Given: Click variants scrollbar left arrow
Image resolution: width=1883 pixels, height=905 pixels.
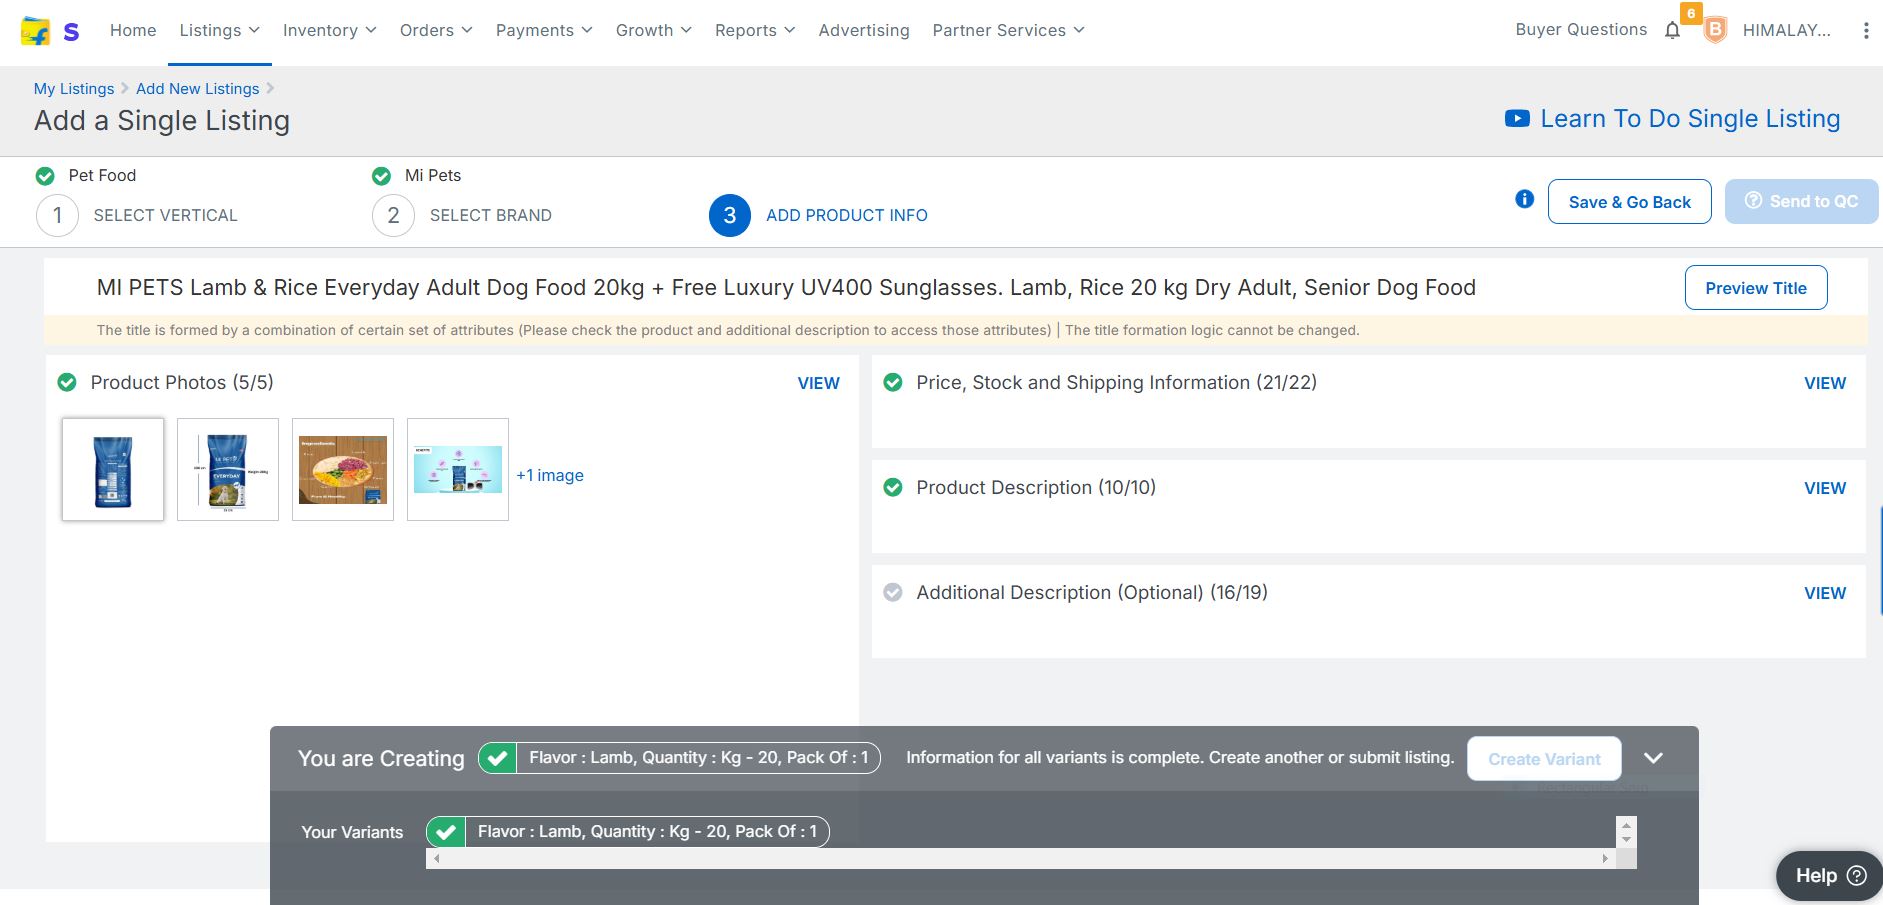Looking at the screenshot, I should point(437,858).
